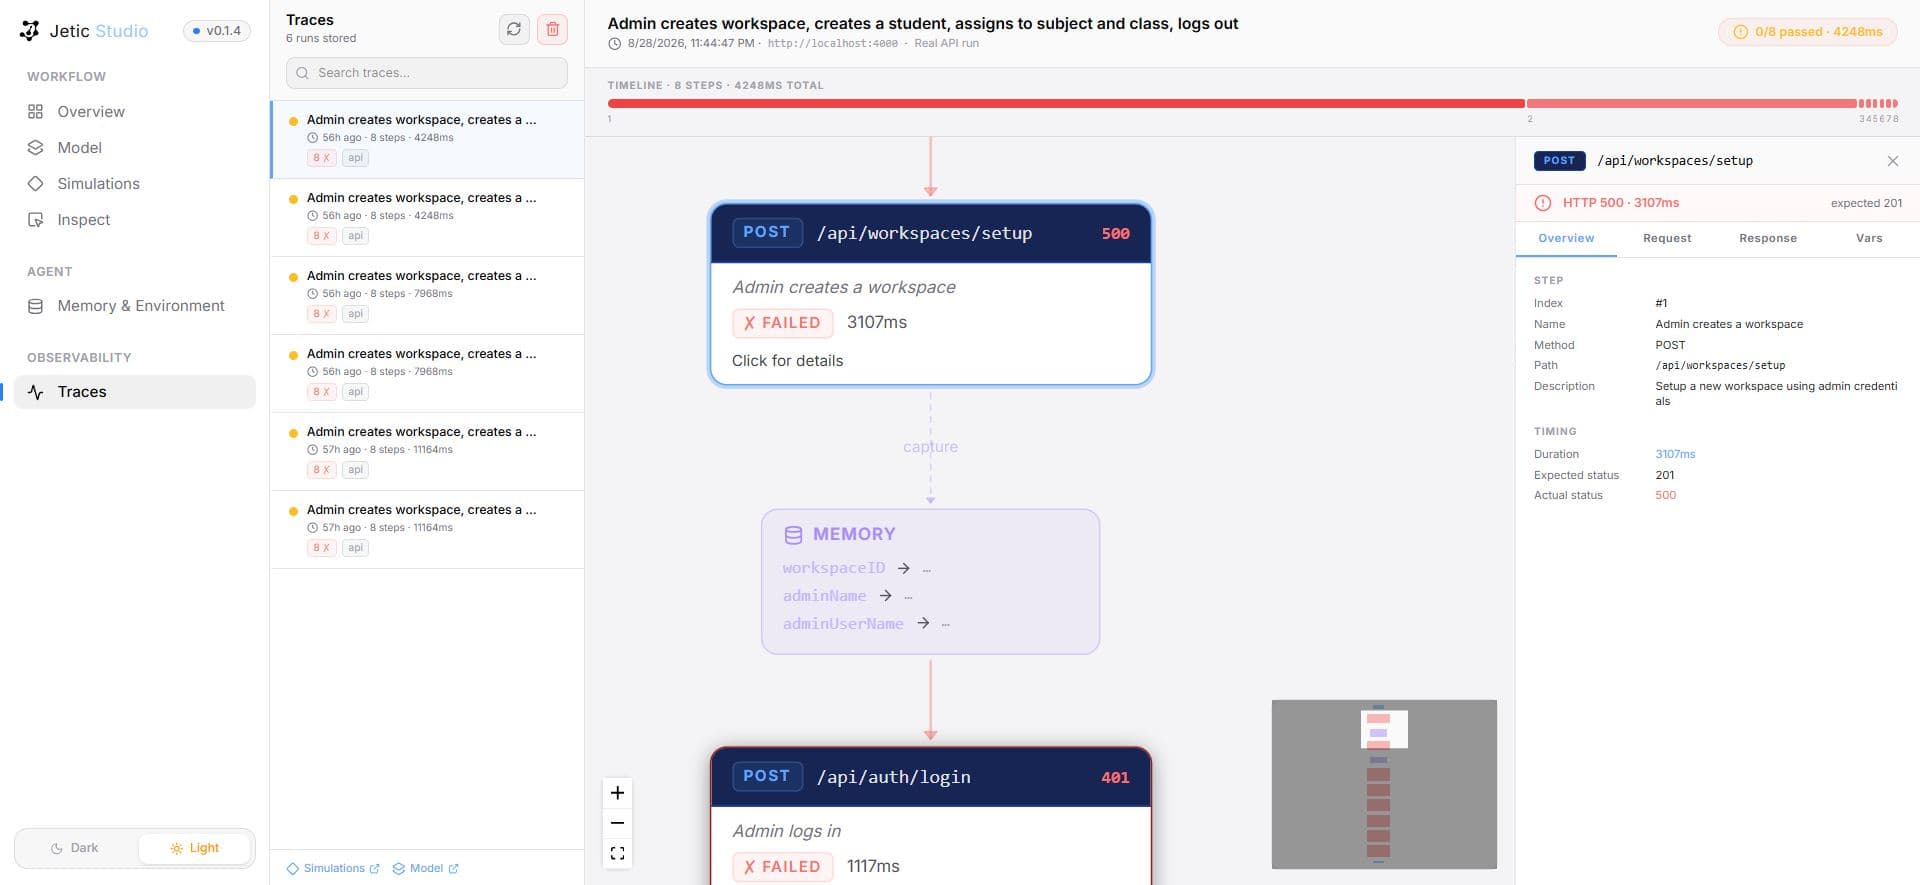Open the Response tab
The image size is (1920, 885).
1768,238
